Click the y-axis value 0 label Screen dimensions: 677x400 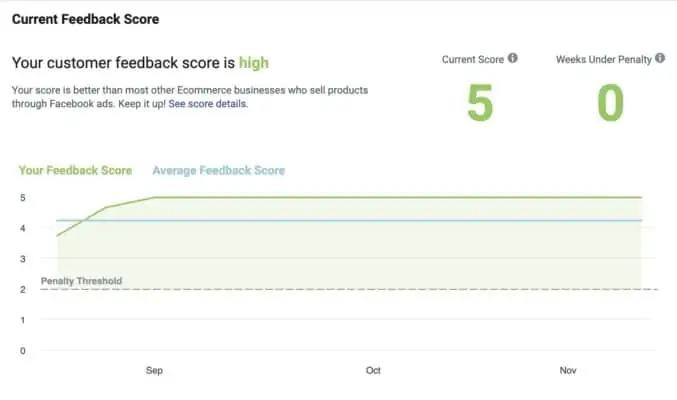pos(22,351)
